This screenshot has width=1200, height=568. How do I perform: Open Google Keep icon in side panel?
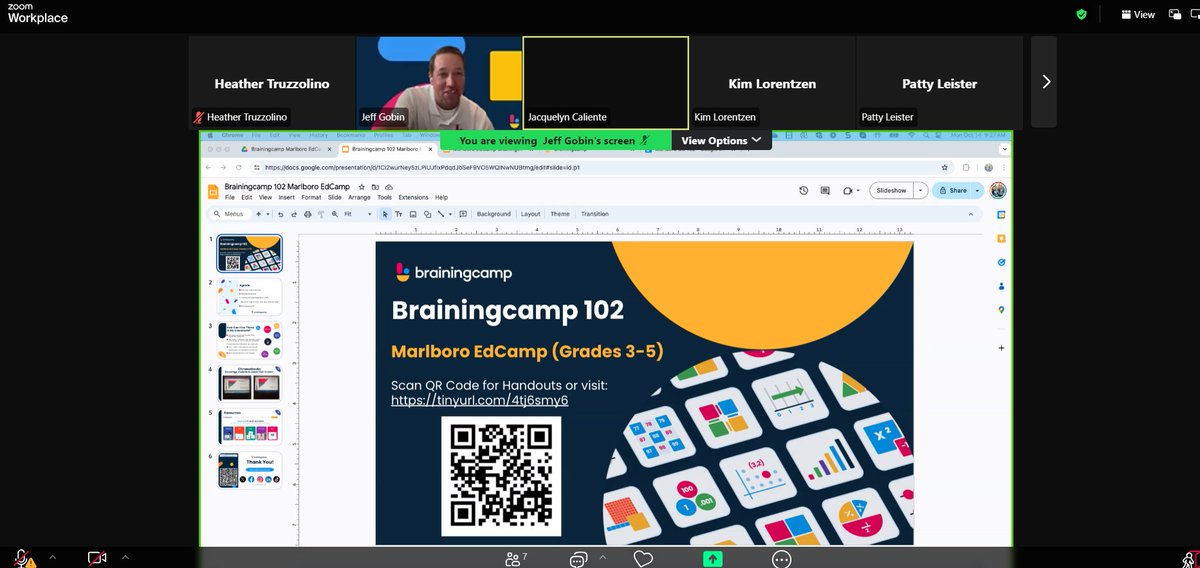pos(1001,238)
